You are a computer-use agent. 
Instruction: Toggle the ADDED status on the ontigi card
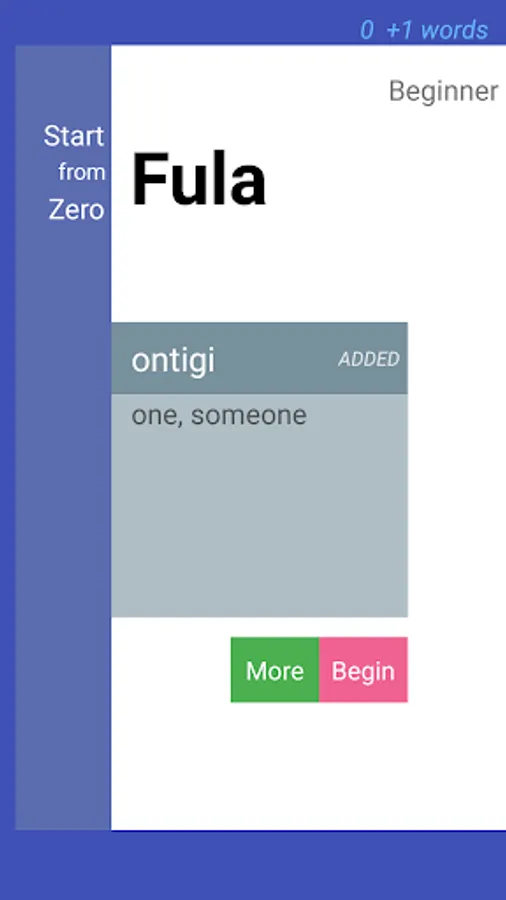[368, 359]
